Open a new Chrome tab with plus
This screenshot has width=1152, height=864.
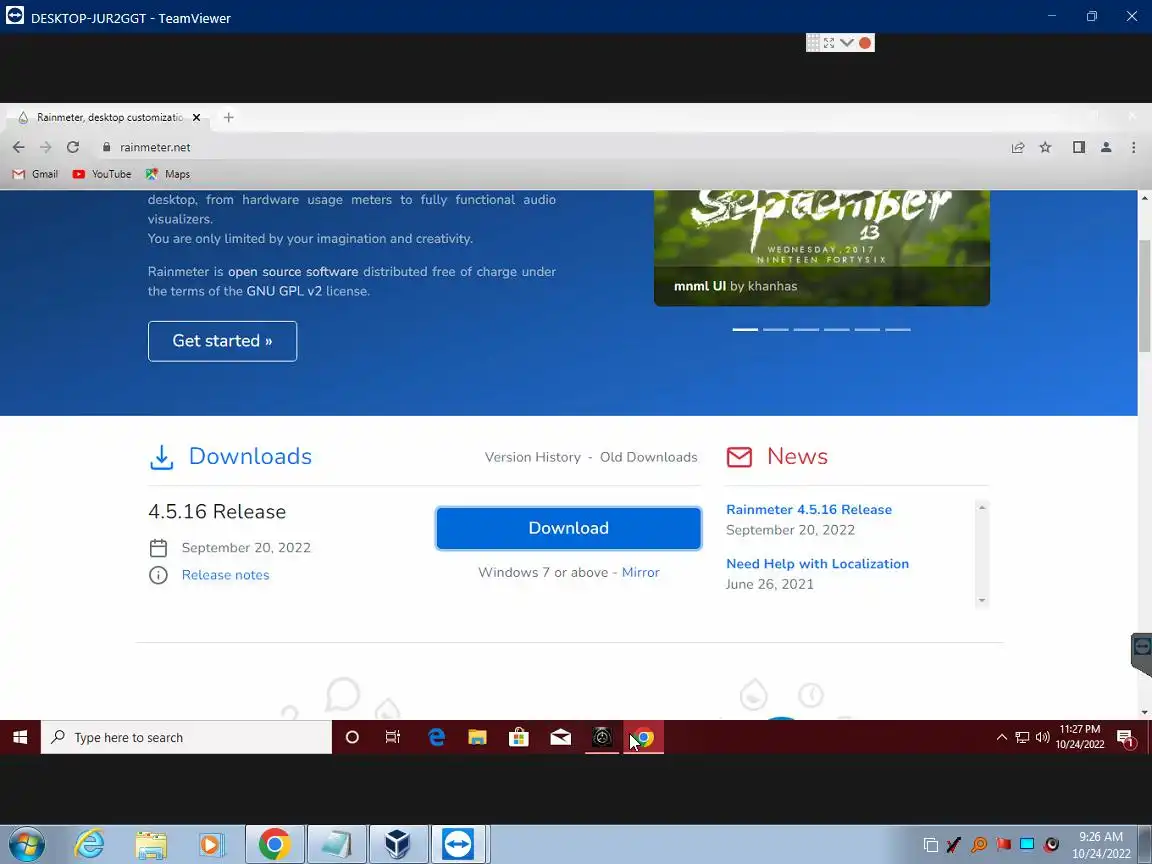228,118
